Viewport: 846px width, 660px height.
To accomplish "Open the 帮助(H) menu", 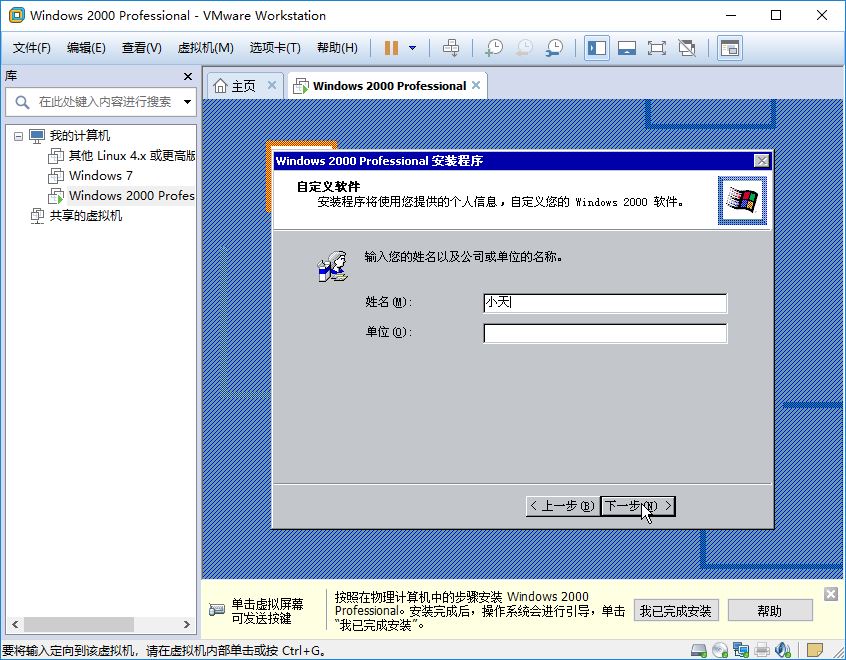I will (337, 48).
